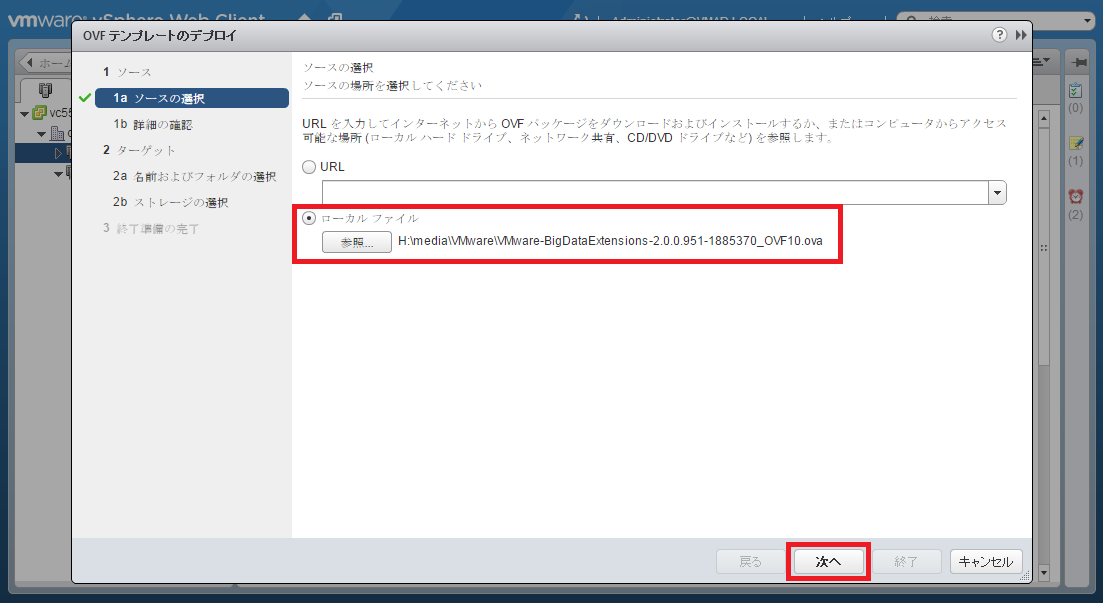Click the double-arrow minimize icon in the dialog header
Screen dimensions: 1103x603
click(x=1021, y=34)
